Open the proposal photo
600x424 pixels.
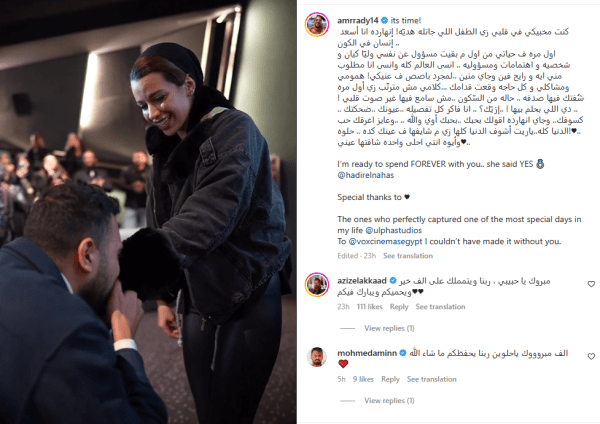(148, 212)
